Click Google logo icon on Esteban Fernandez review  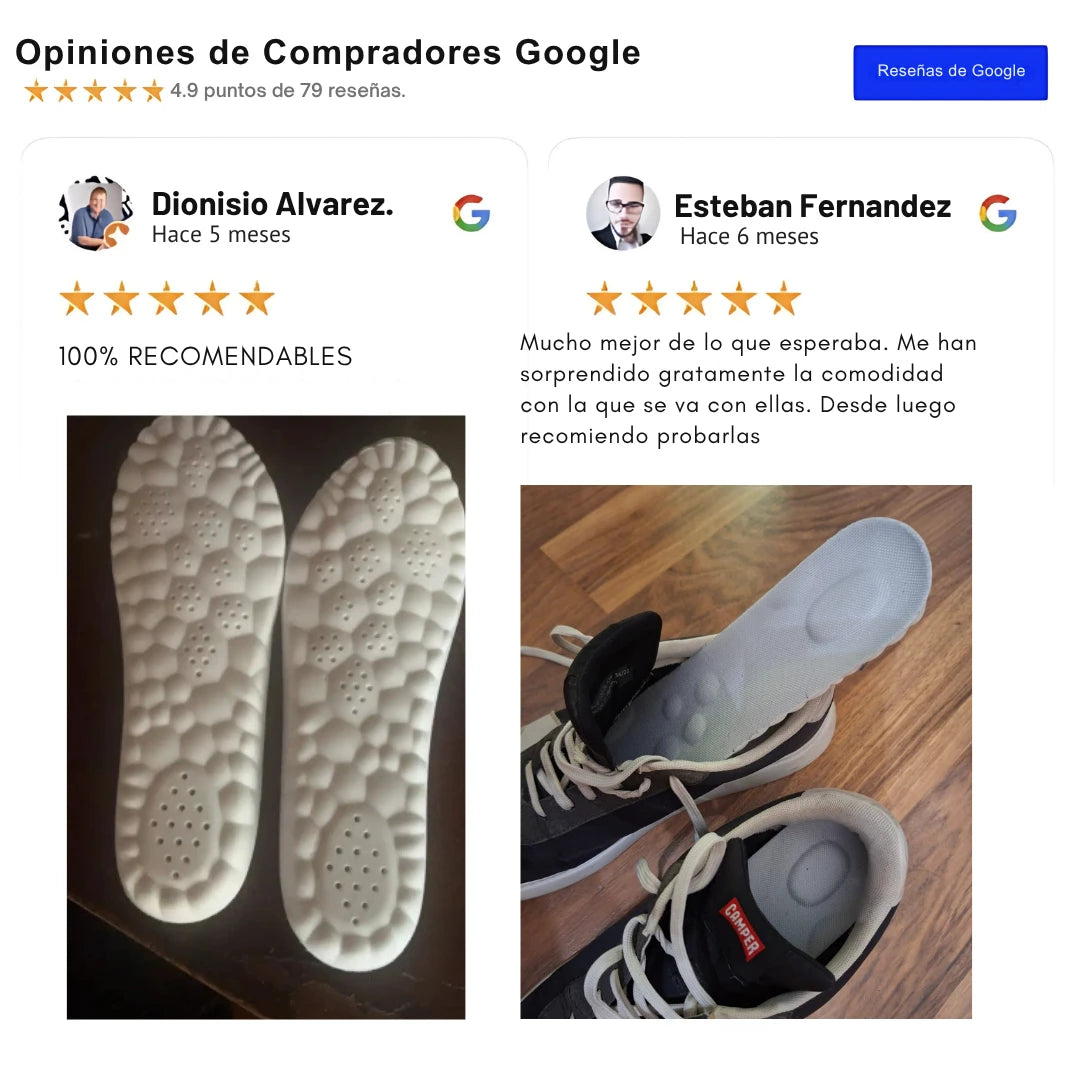(x=997, y=213)
